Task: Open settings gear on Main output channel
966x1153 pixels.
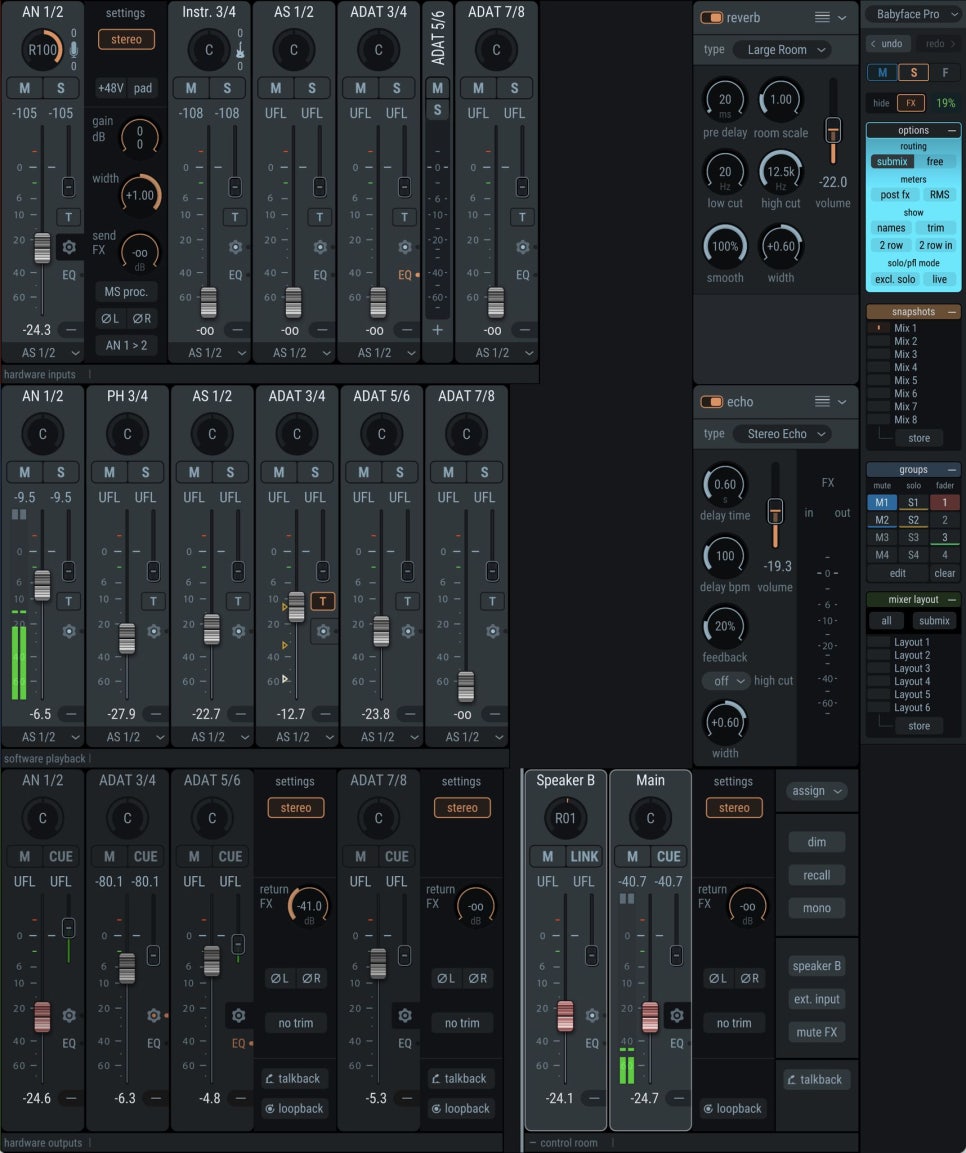Action: click(x=676, y=1015)
